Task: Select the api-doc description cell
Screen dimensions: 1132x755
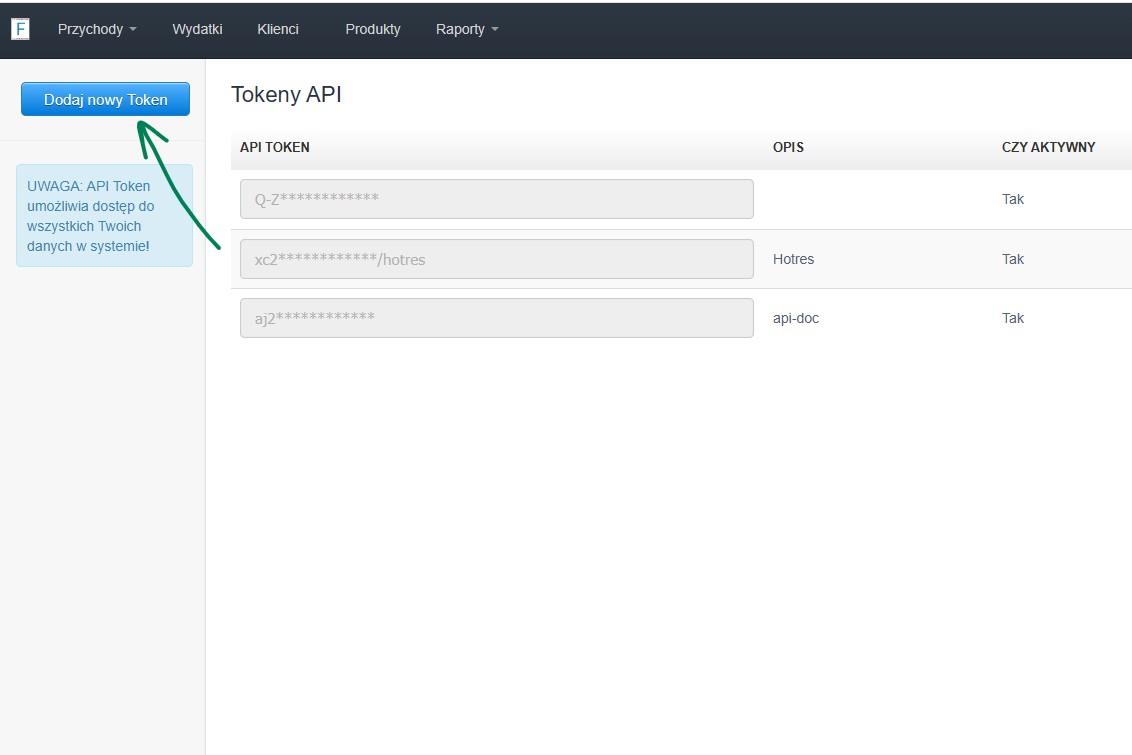Action: [796, 318]
